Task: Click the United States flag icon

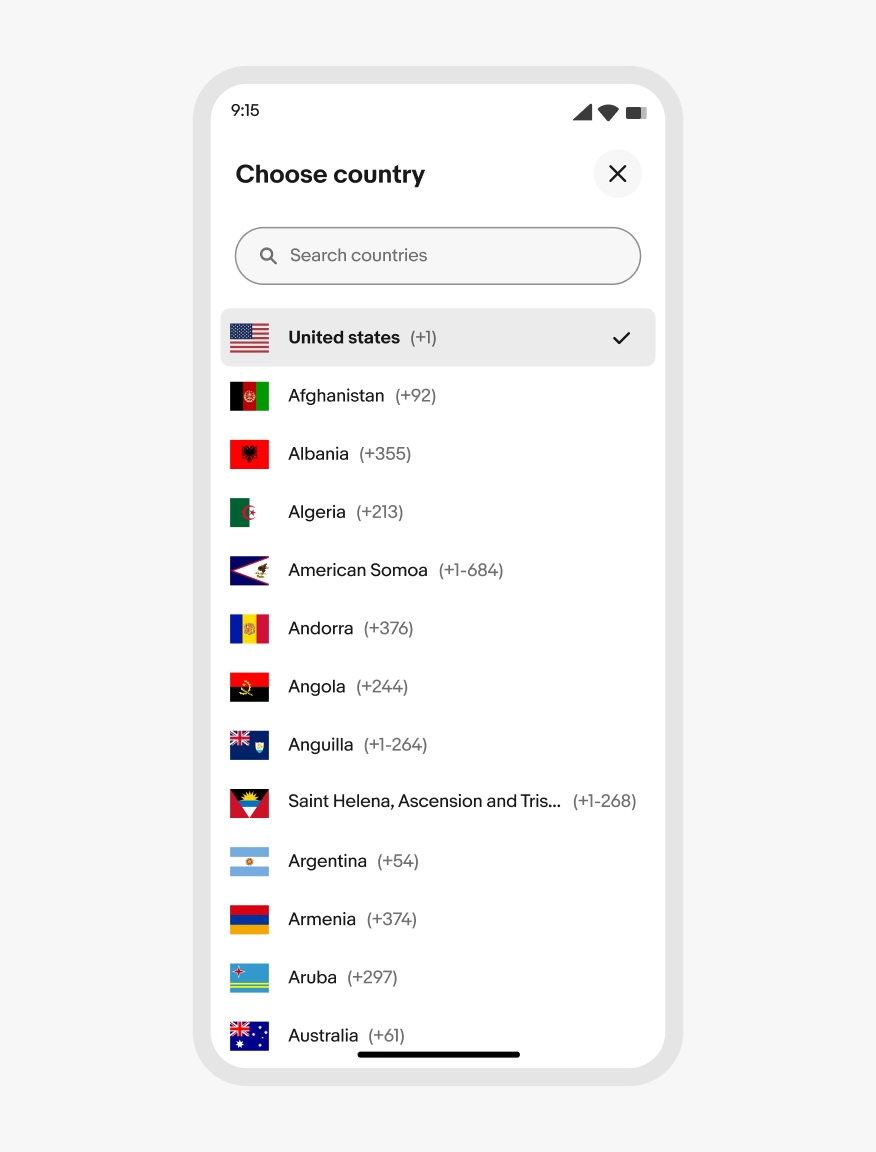Action: (249, 338)
